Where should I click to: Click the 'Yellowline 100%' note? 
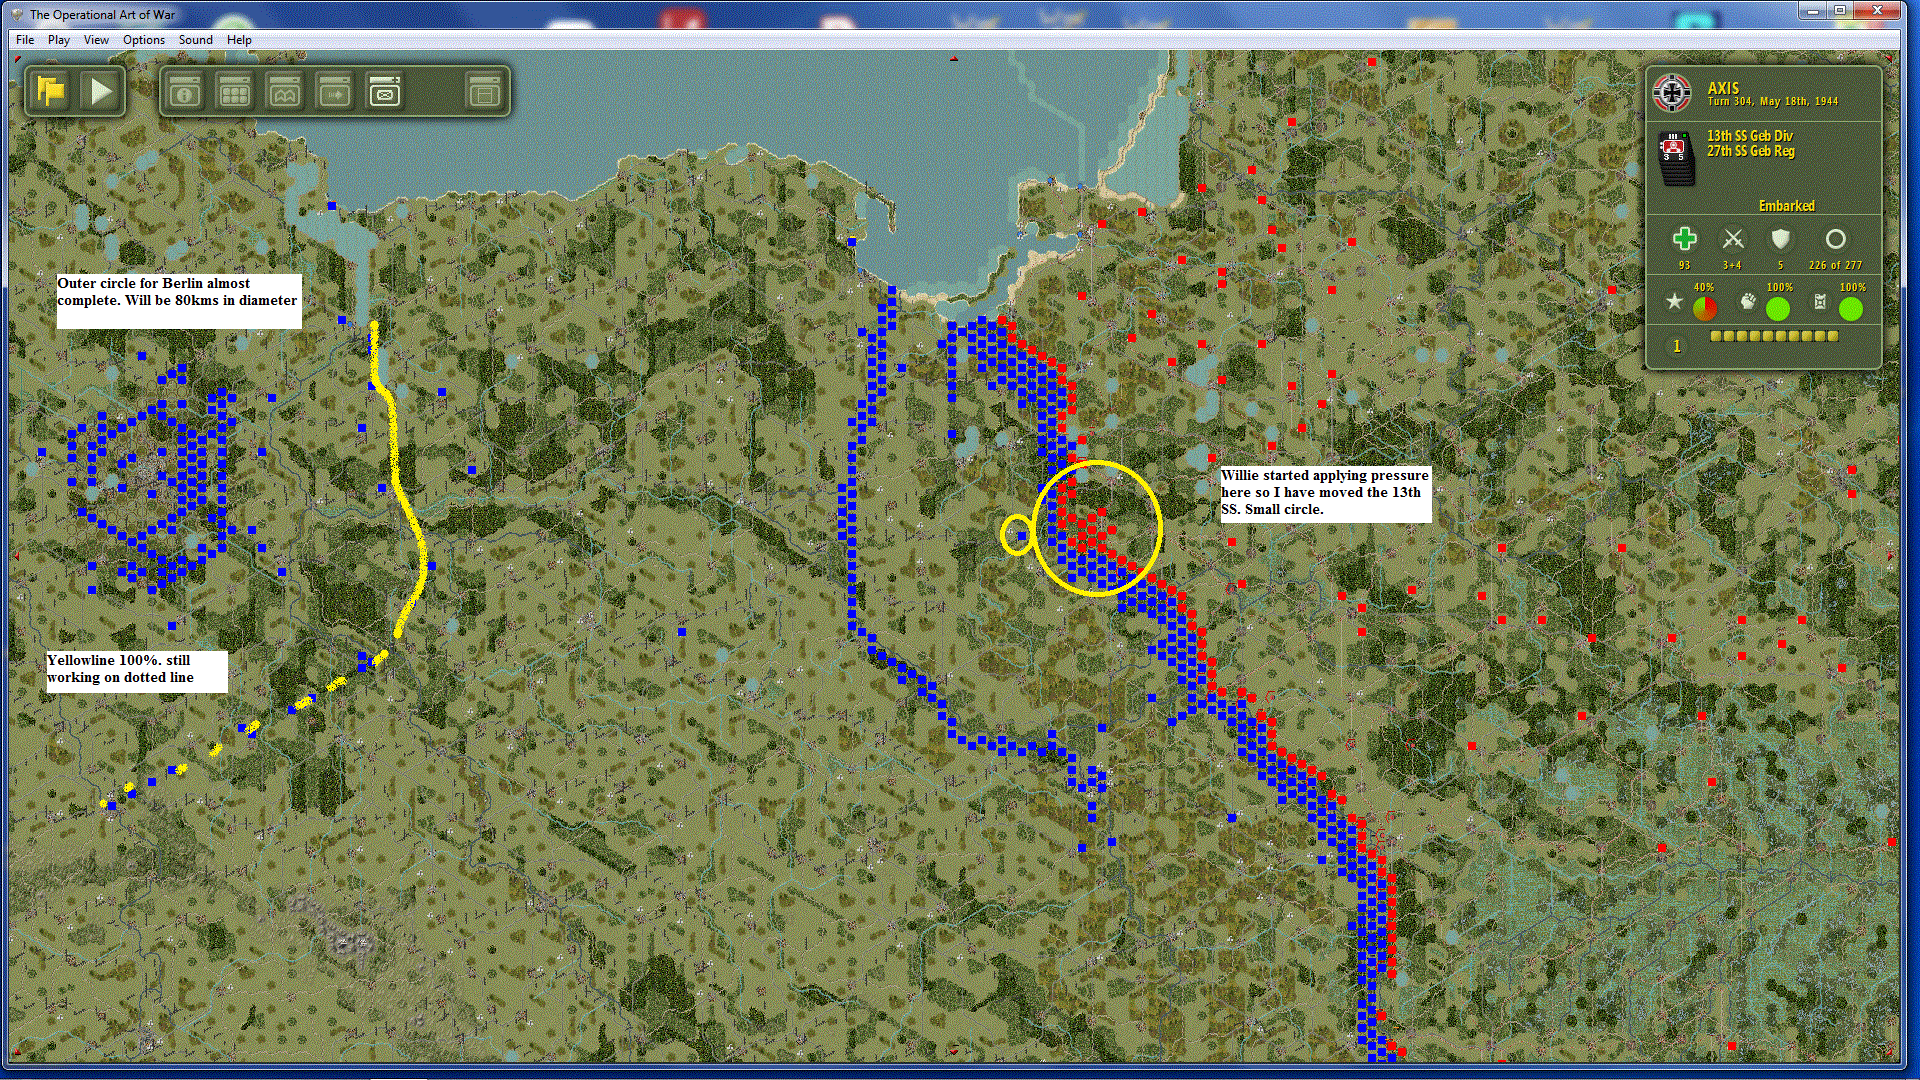pos(137,672)
